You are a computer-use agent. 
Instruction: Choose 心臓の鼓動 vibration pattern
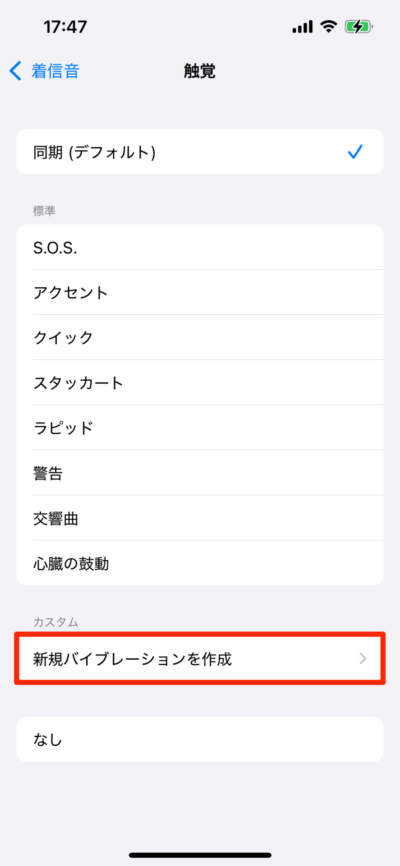(200, 563)
